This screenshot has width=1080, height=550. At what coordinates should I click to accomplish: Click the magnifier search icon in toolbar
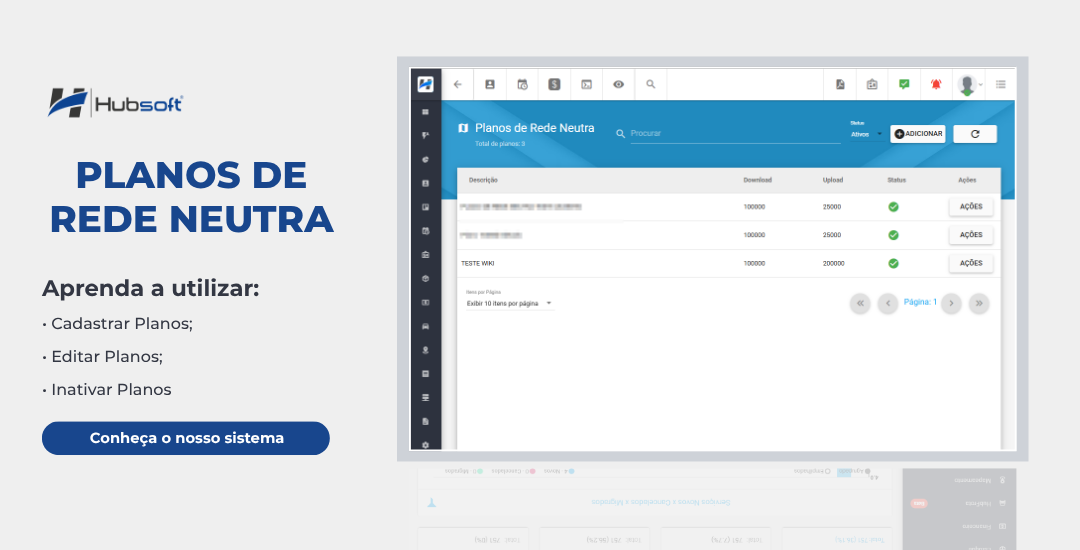650,85
